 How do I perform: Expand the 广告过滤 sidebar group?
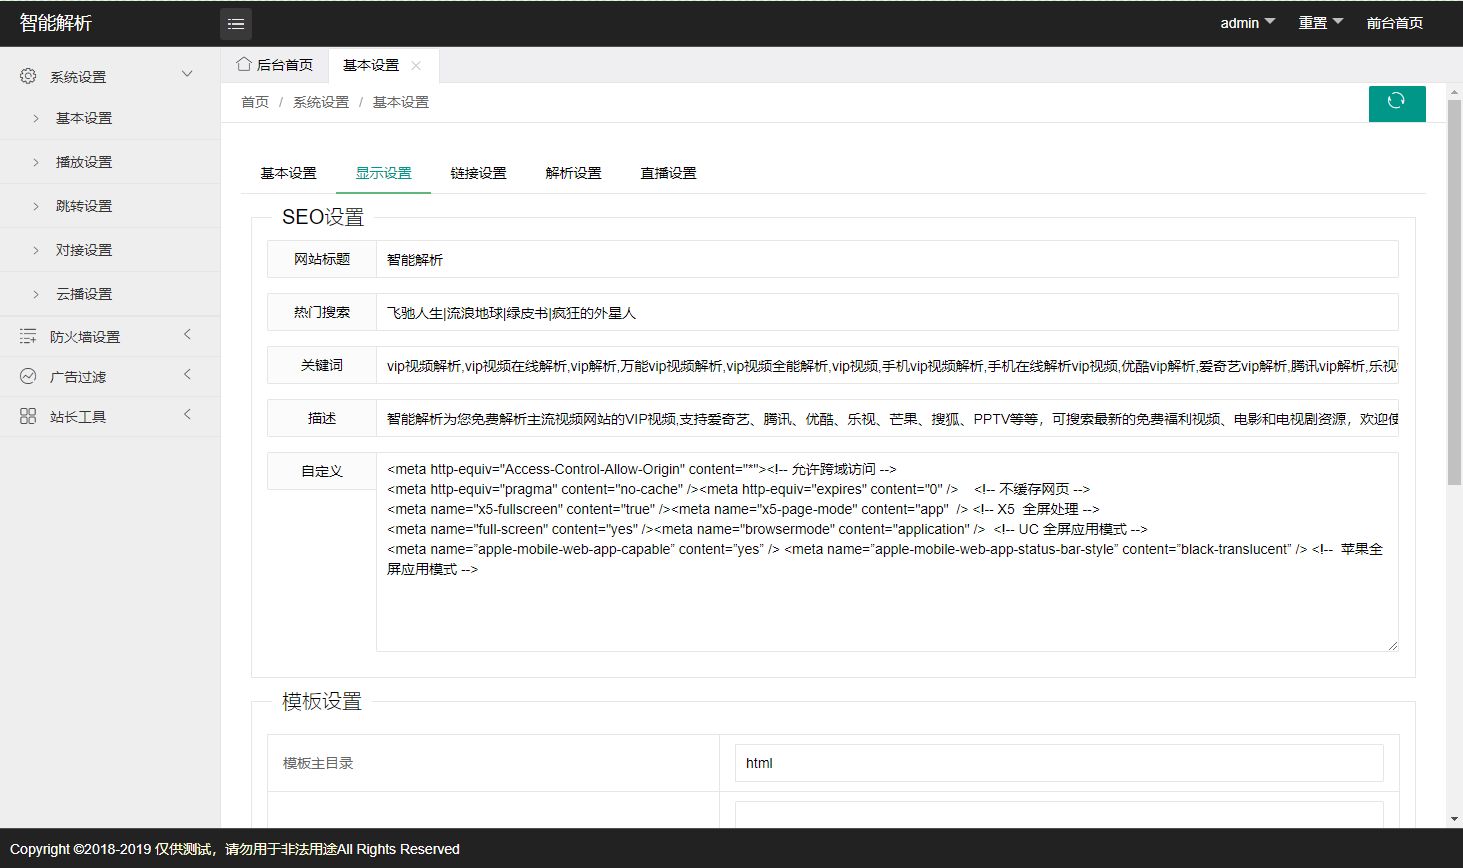coord(187,375)
